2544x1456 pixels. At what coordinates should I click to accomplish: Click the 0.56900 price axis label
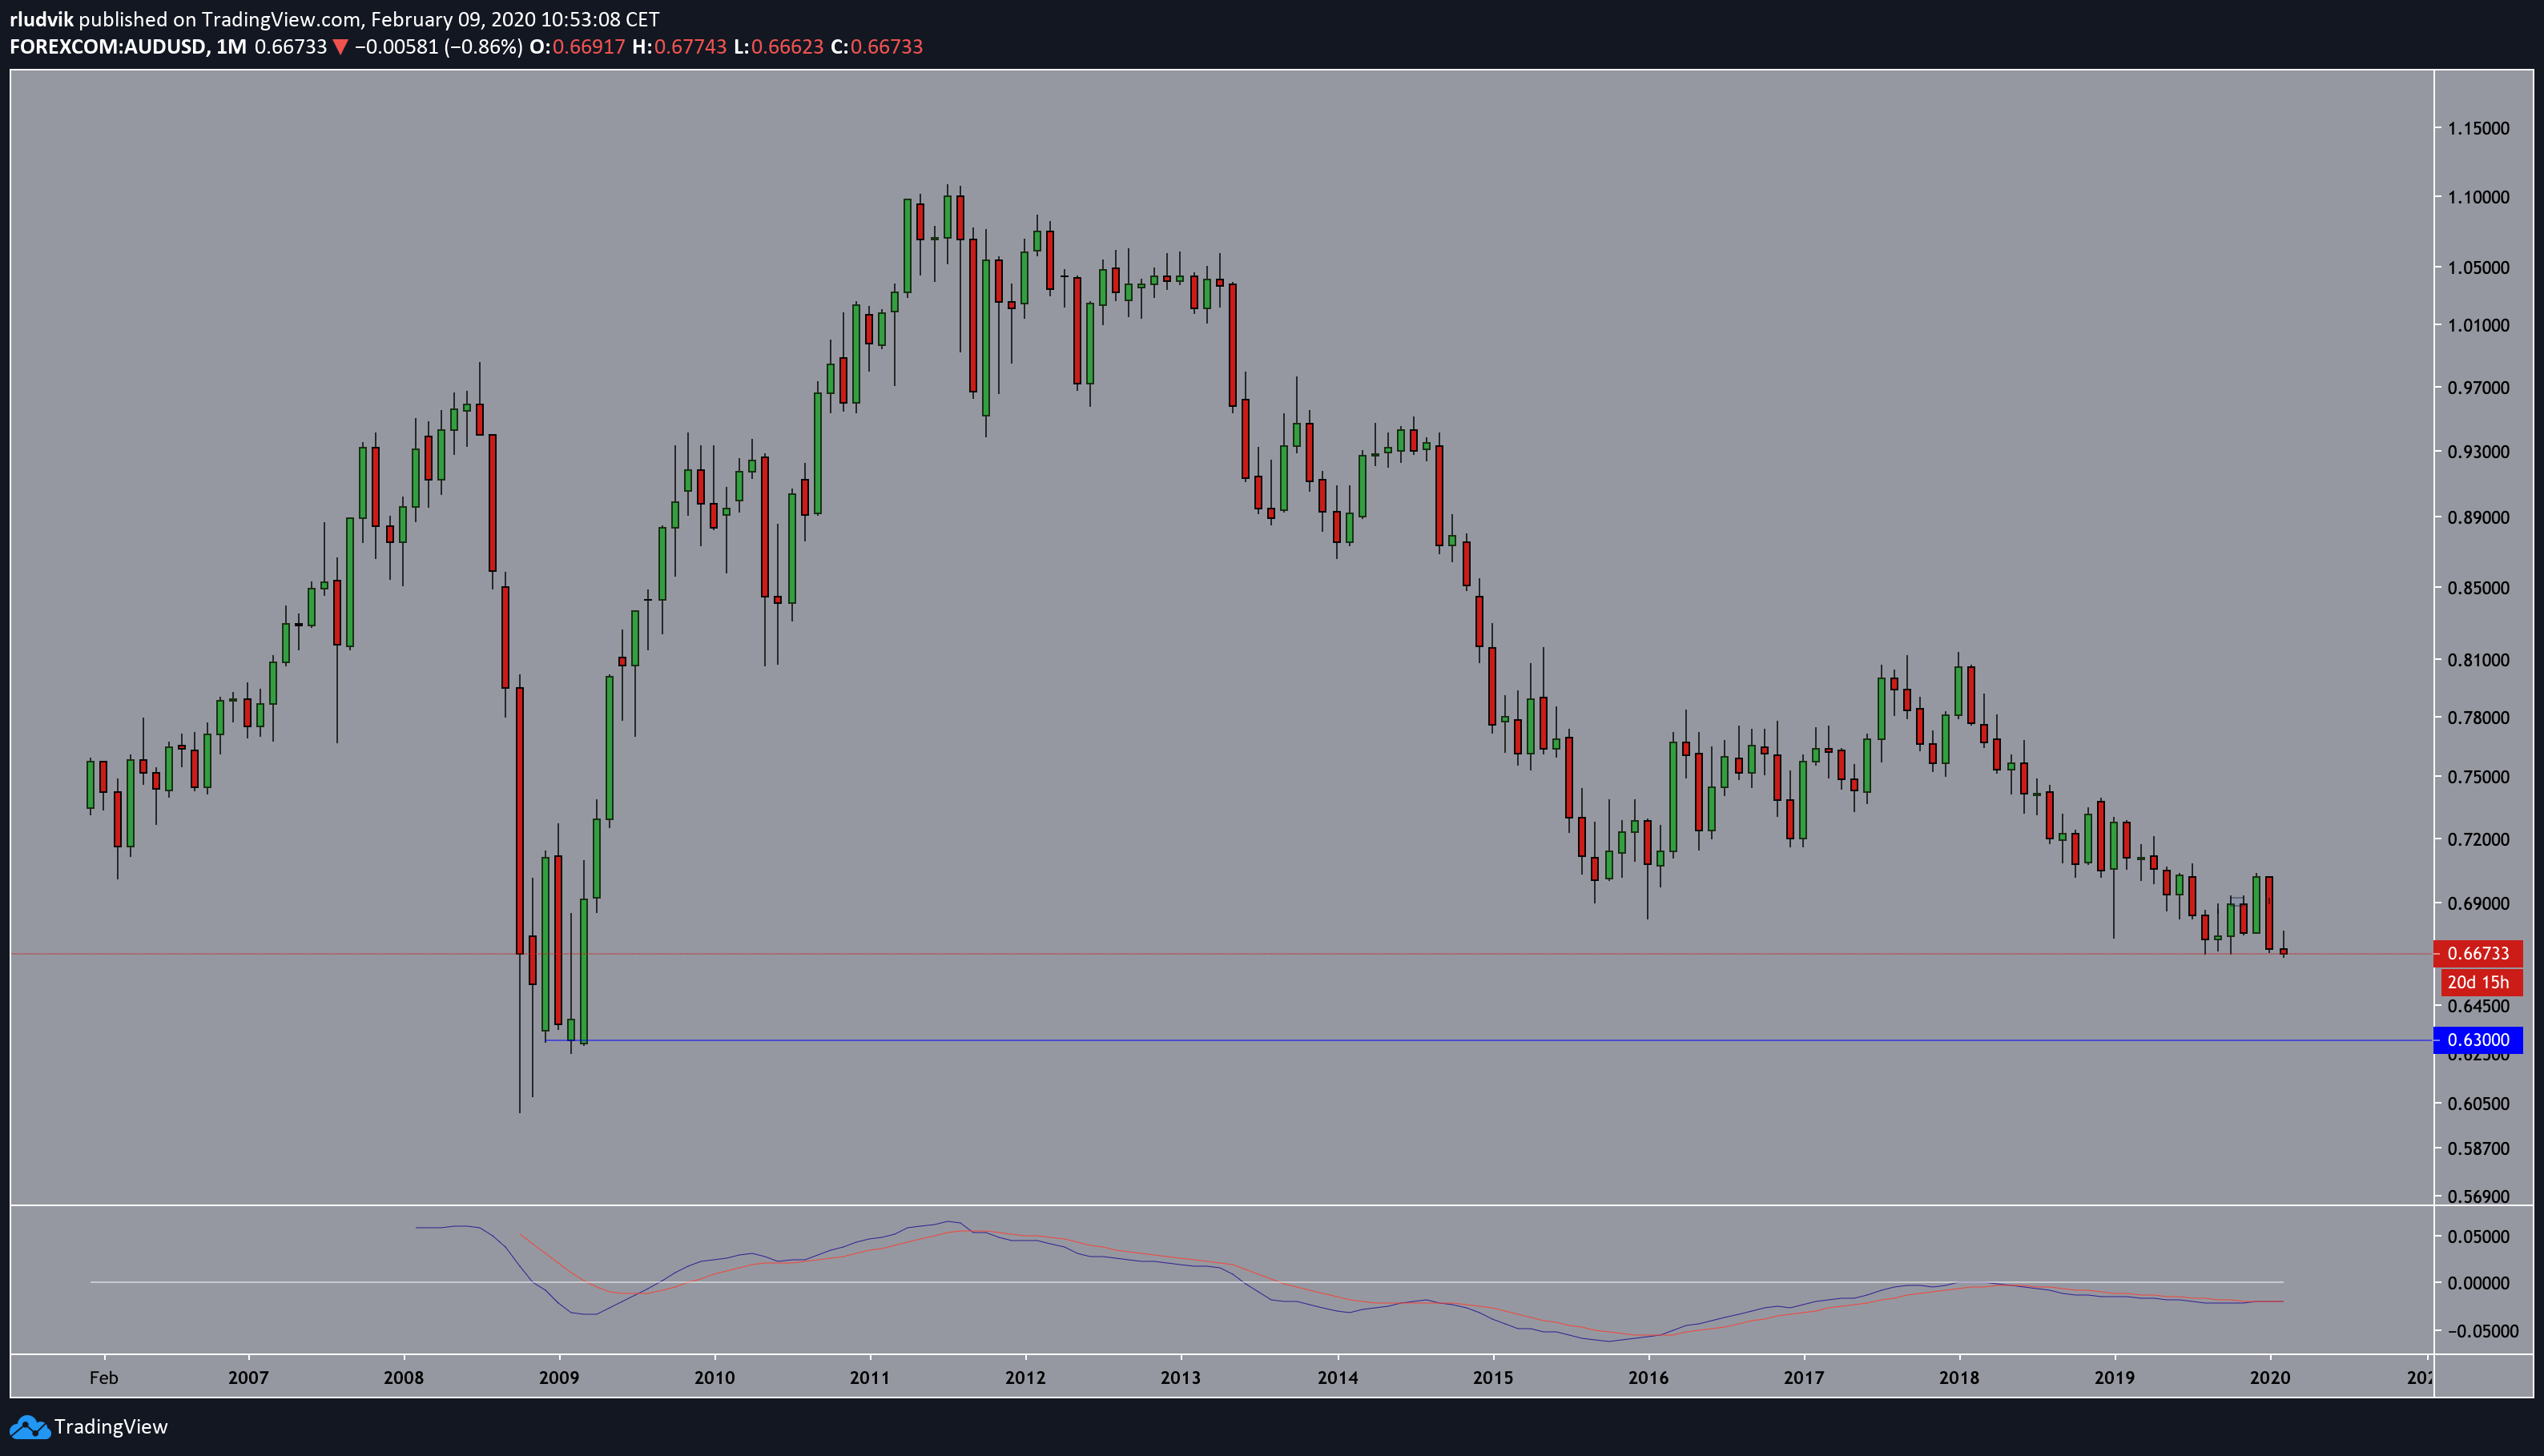pyautogui.click(x=2478, y=1196)
